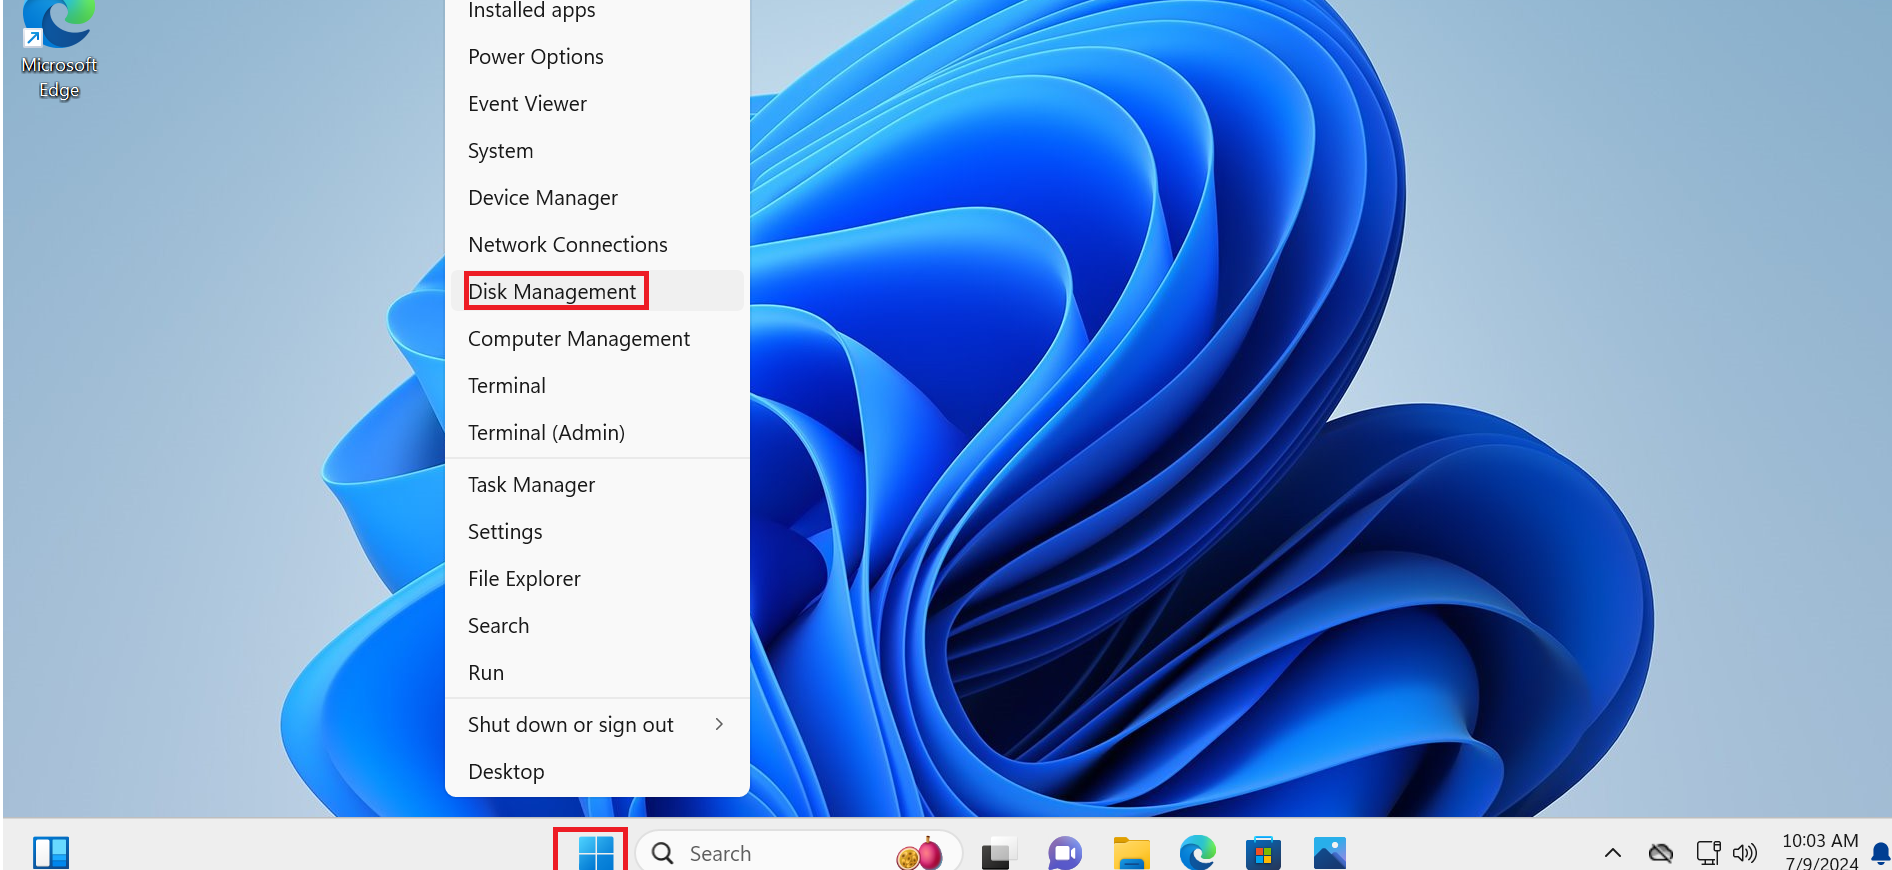
Task: Expand the Shut down or sign out submenu
Action: (597, 724)
